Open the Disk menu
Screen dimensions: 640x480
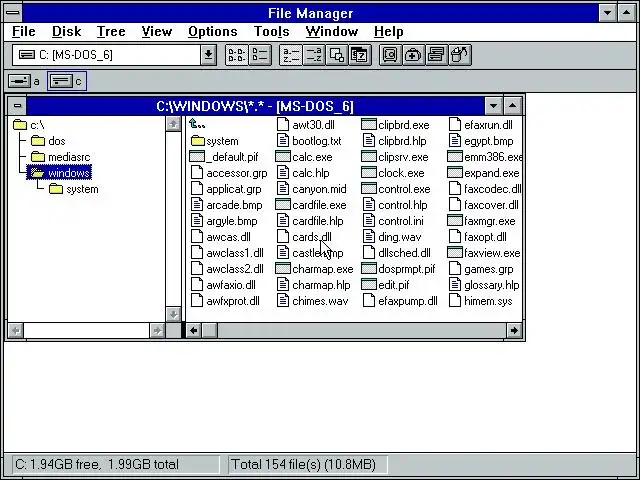67,31
